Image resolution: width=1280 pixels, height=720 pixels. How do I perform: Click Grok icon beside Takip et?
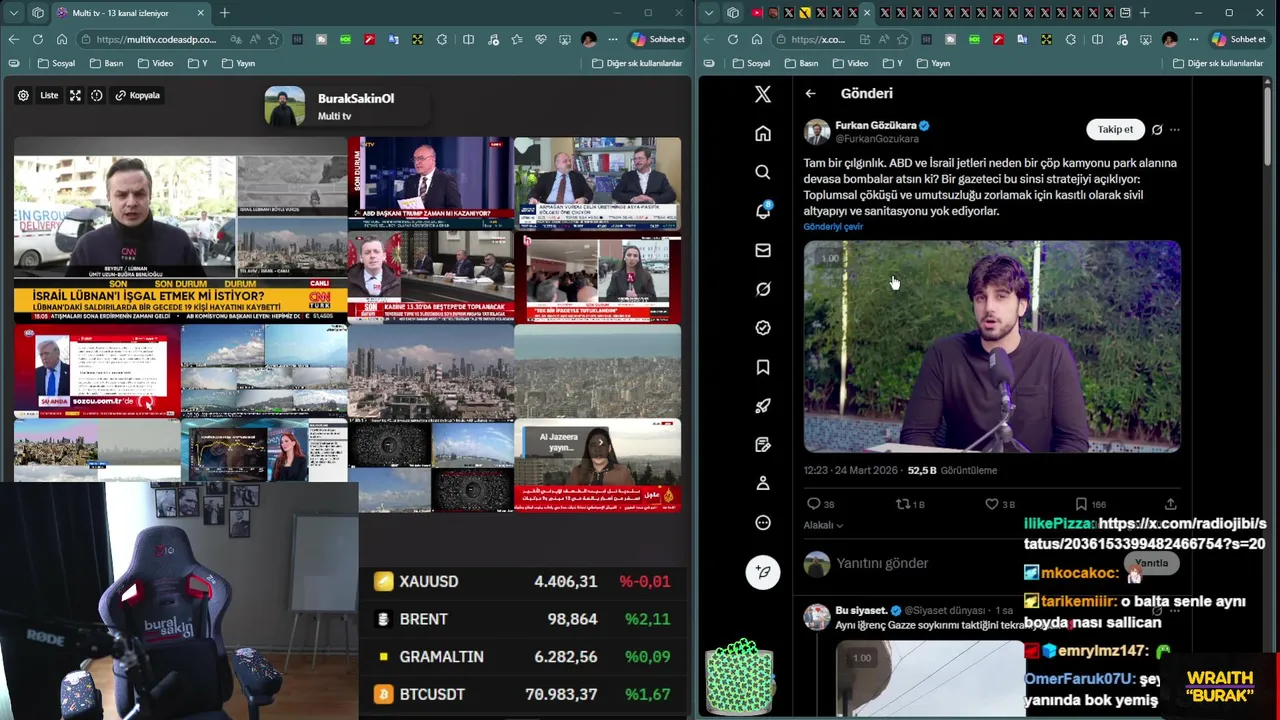point(1157,130)
